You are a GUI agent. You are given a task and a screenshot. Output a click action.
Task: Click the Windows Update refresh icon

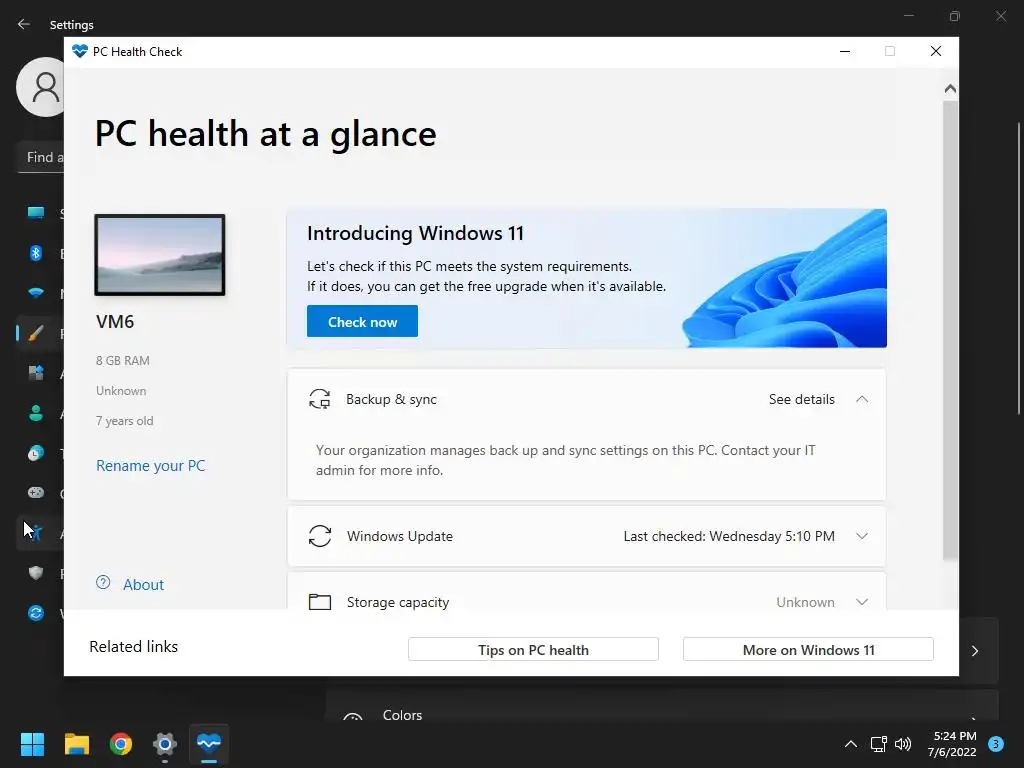(x=320, y=536)
